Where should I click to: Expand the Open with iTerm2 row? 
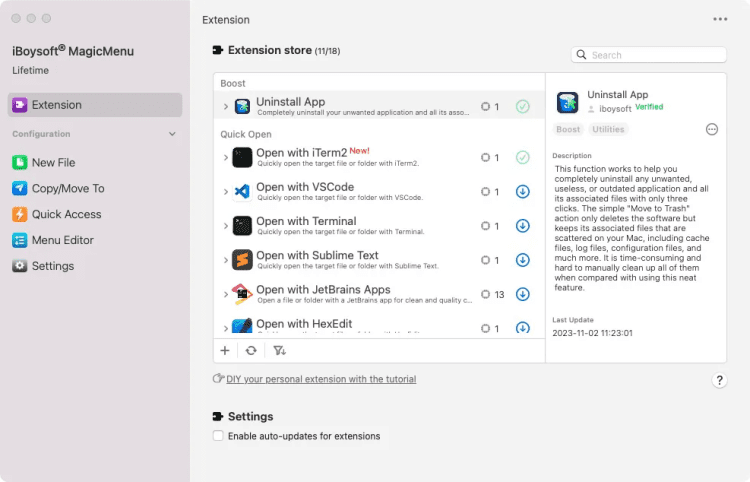click(x=226, y=157)
